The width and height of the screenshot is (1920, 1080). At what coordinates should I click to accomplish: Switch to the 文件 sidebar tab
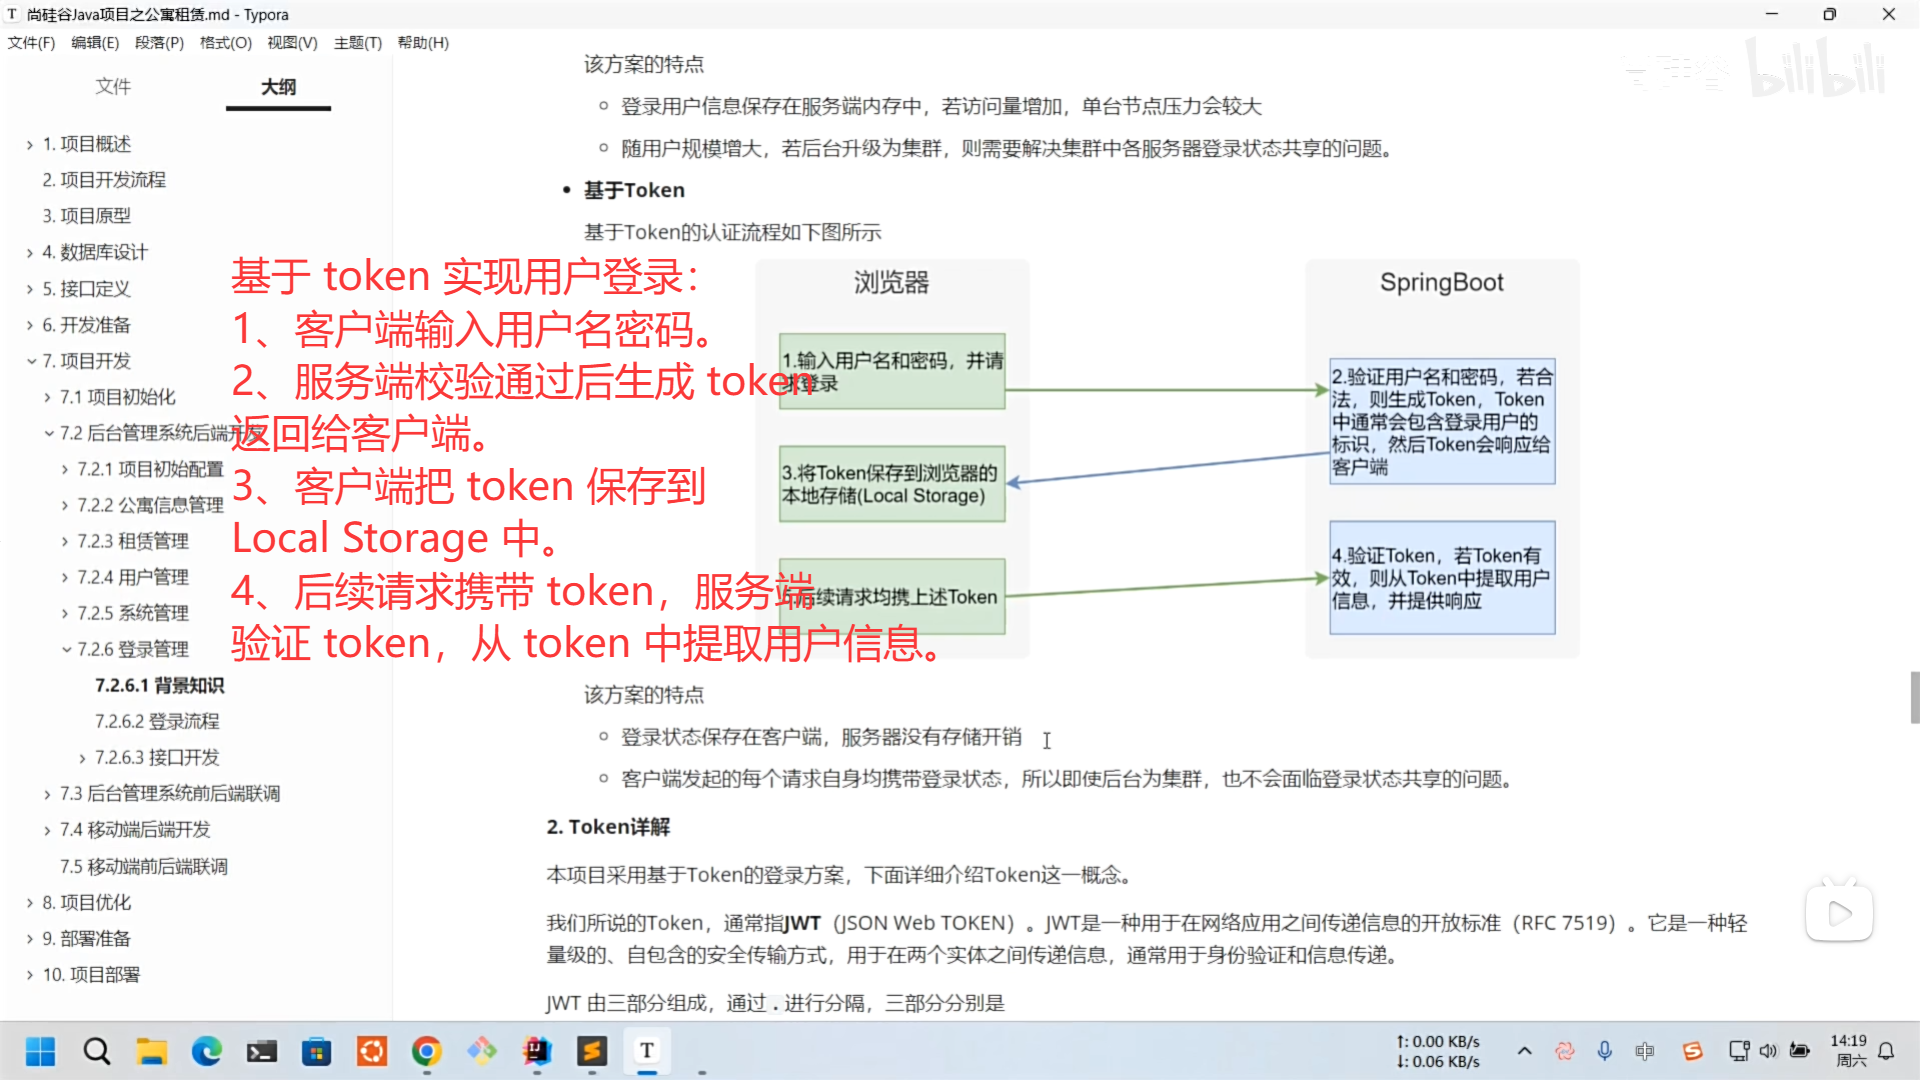point(113,87)
